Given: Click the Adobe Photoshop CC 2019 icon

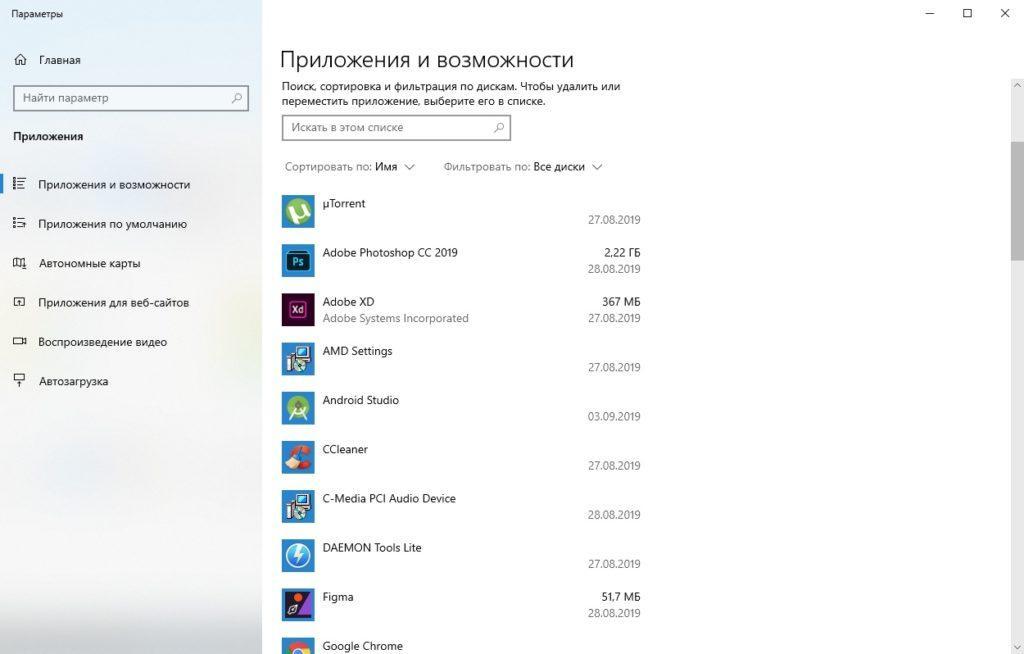Looking at the screenshot, I should point(298,261).
